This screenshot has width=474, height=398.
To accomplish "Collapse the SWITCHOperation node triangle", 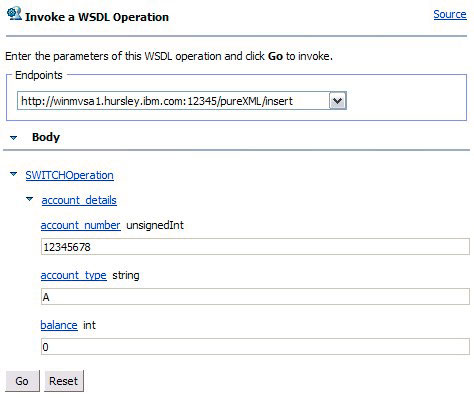I will point(14,174).
